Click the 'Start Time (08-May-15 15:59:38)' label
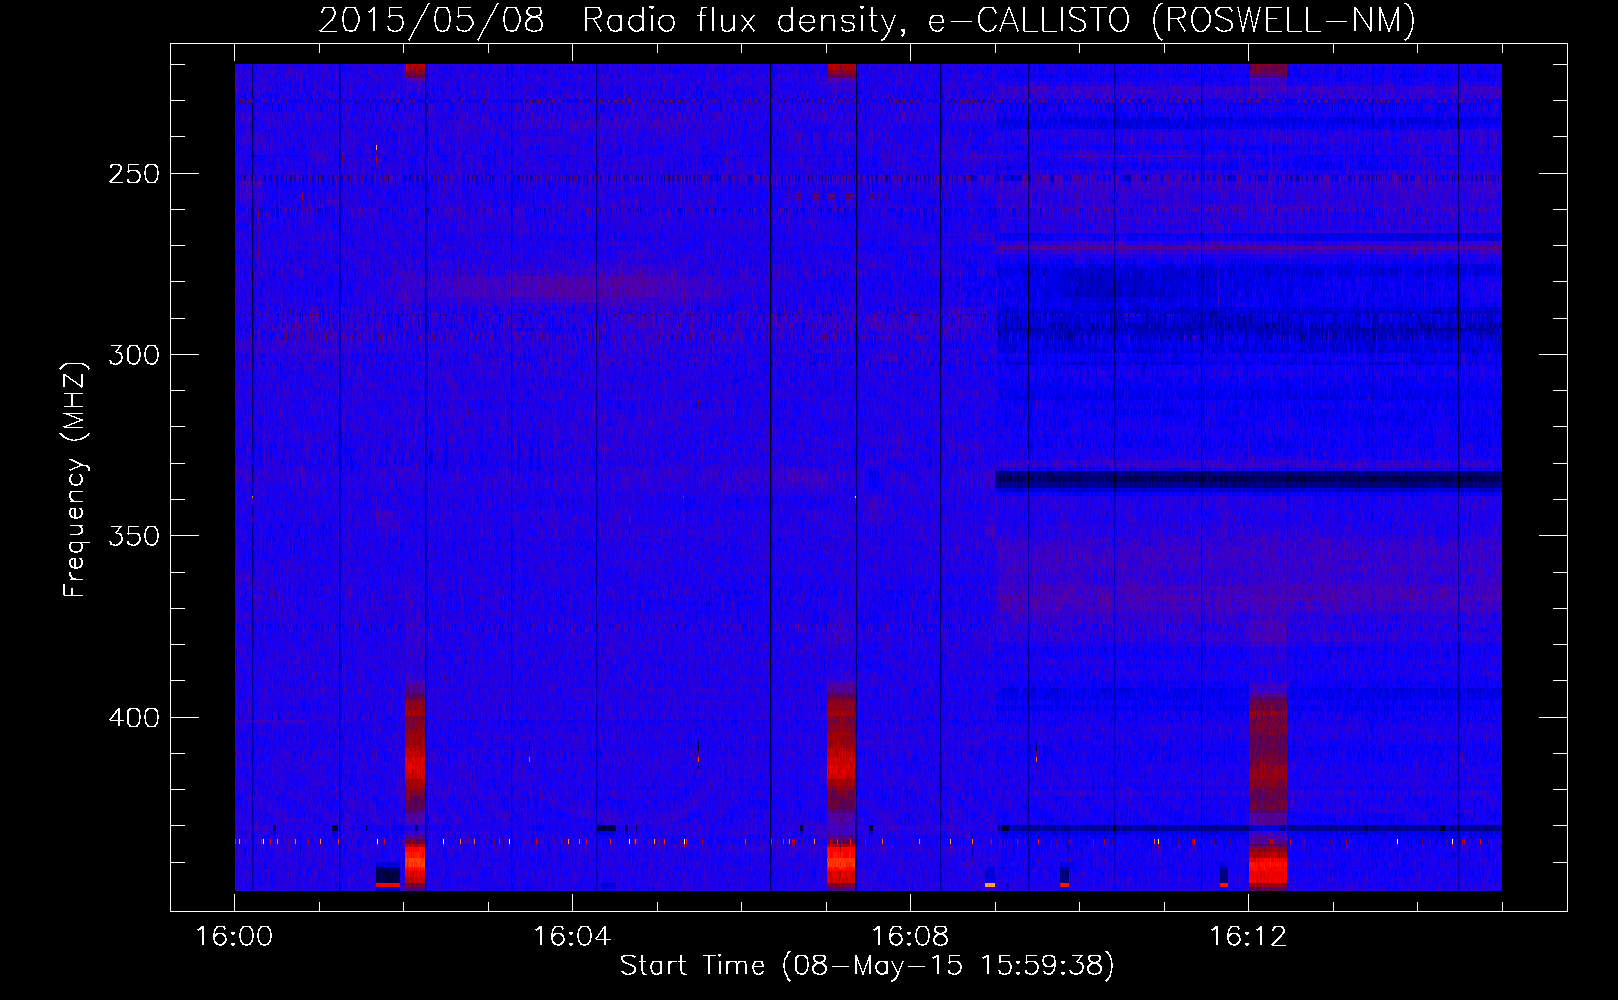Screen dimensions: 1618x1000 tap(867, 965)
